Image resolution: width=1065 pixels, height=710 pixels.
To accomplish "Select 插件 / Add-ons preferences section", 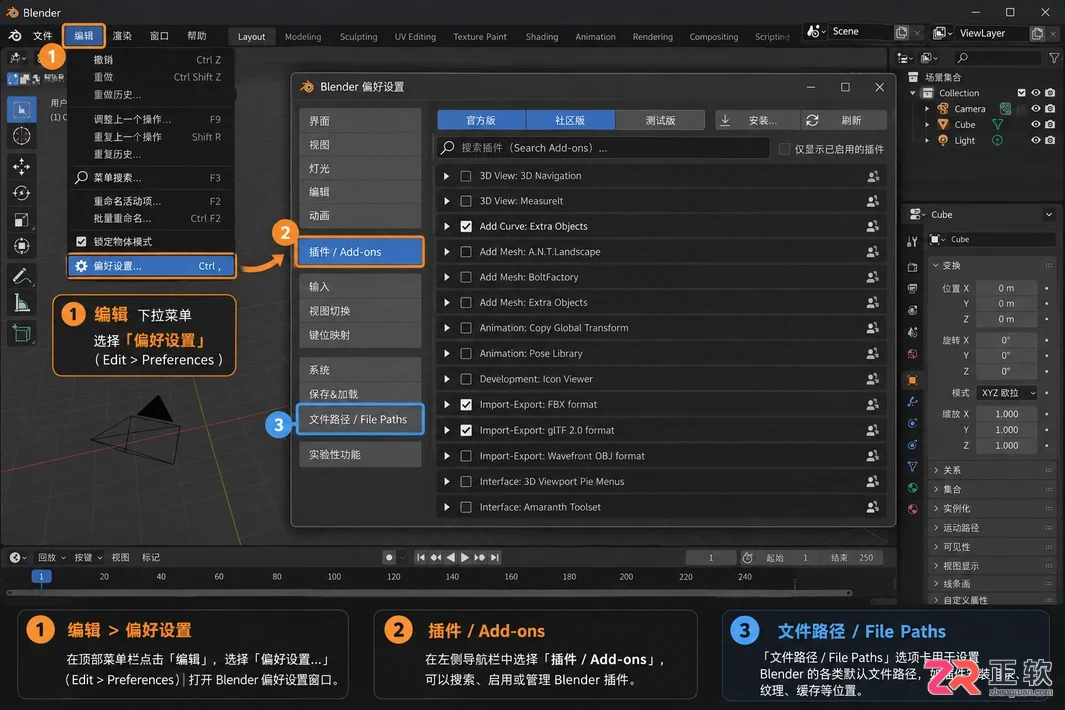I will [359, 252].
